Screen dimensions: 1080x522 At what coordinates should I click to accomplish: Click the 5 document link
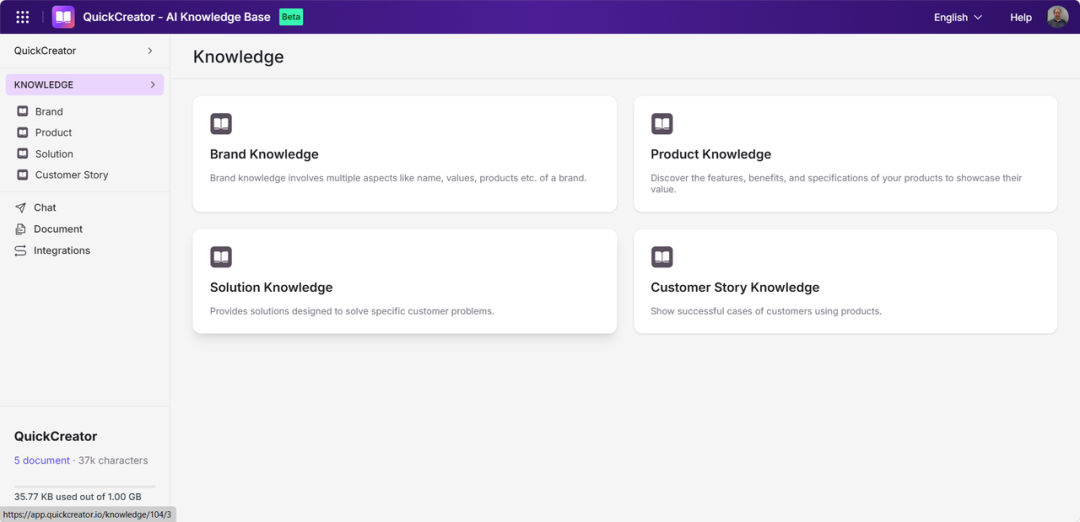[42, 460]
